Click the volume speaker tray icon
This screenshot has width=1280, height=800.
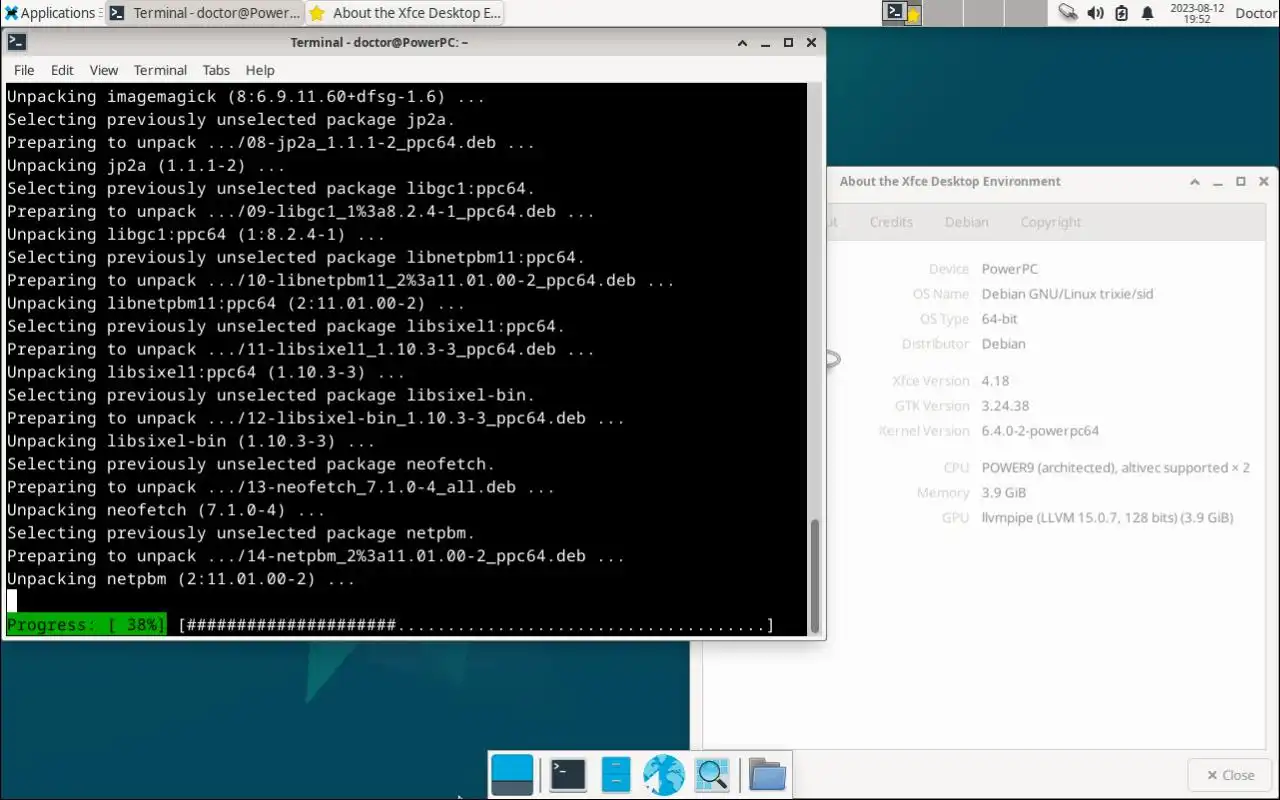[x=1095, y=13]
